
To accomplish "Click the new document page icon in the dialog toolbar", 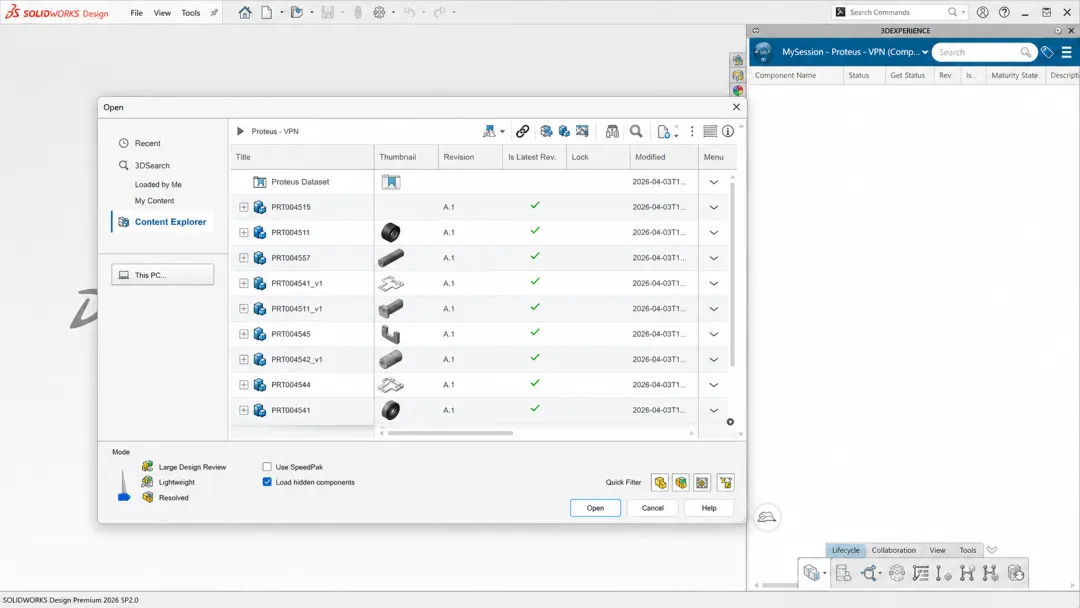I will (663, 131).
